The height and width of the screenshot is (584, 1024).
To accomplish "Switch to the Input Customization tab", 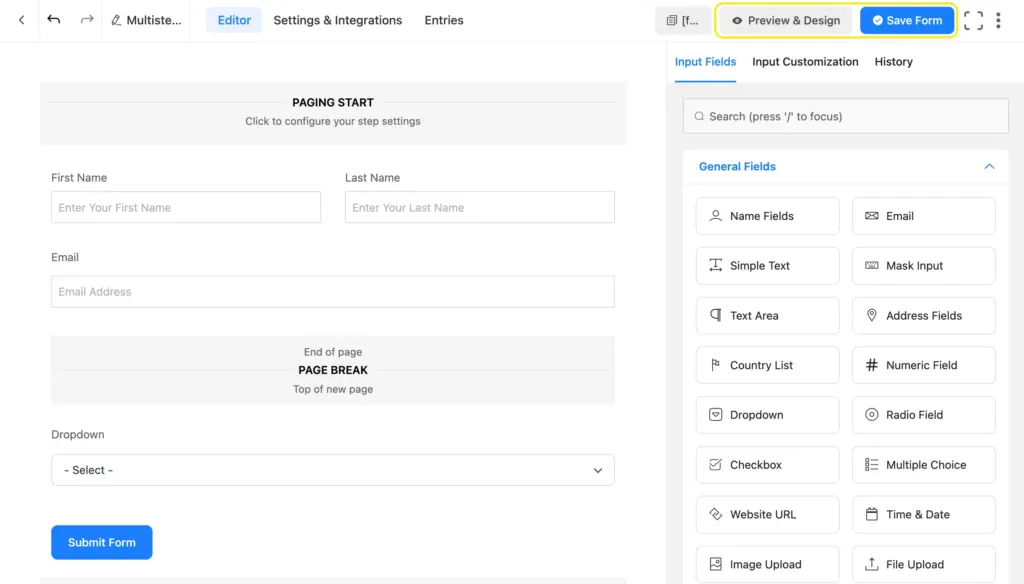I will pos(805,62).
